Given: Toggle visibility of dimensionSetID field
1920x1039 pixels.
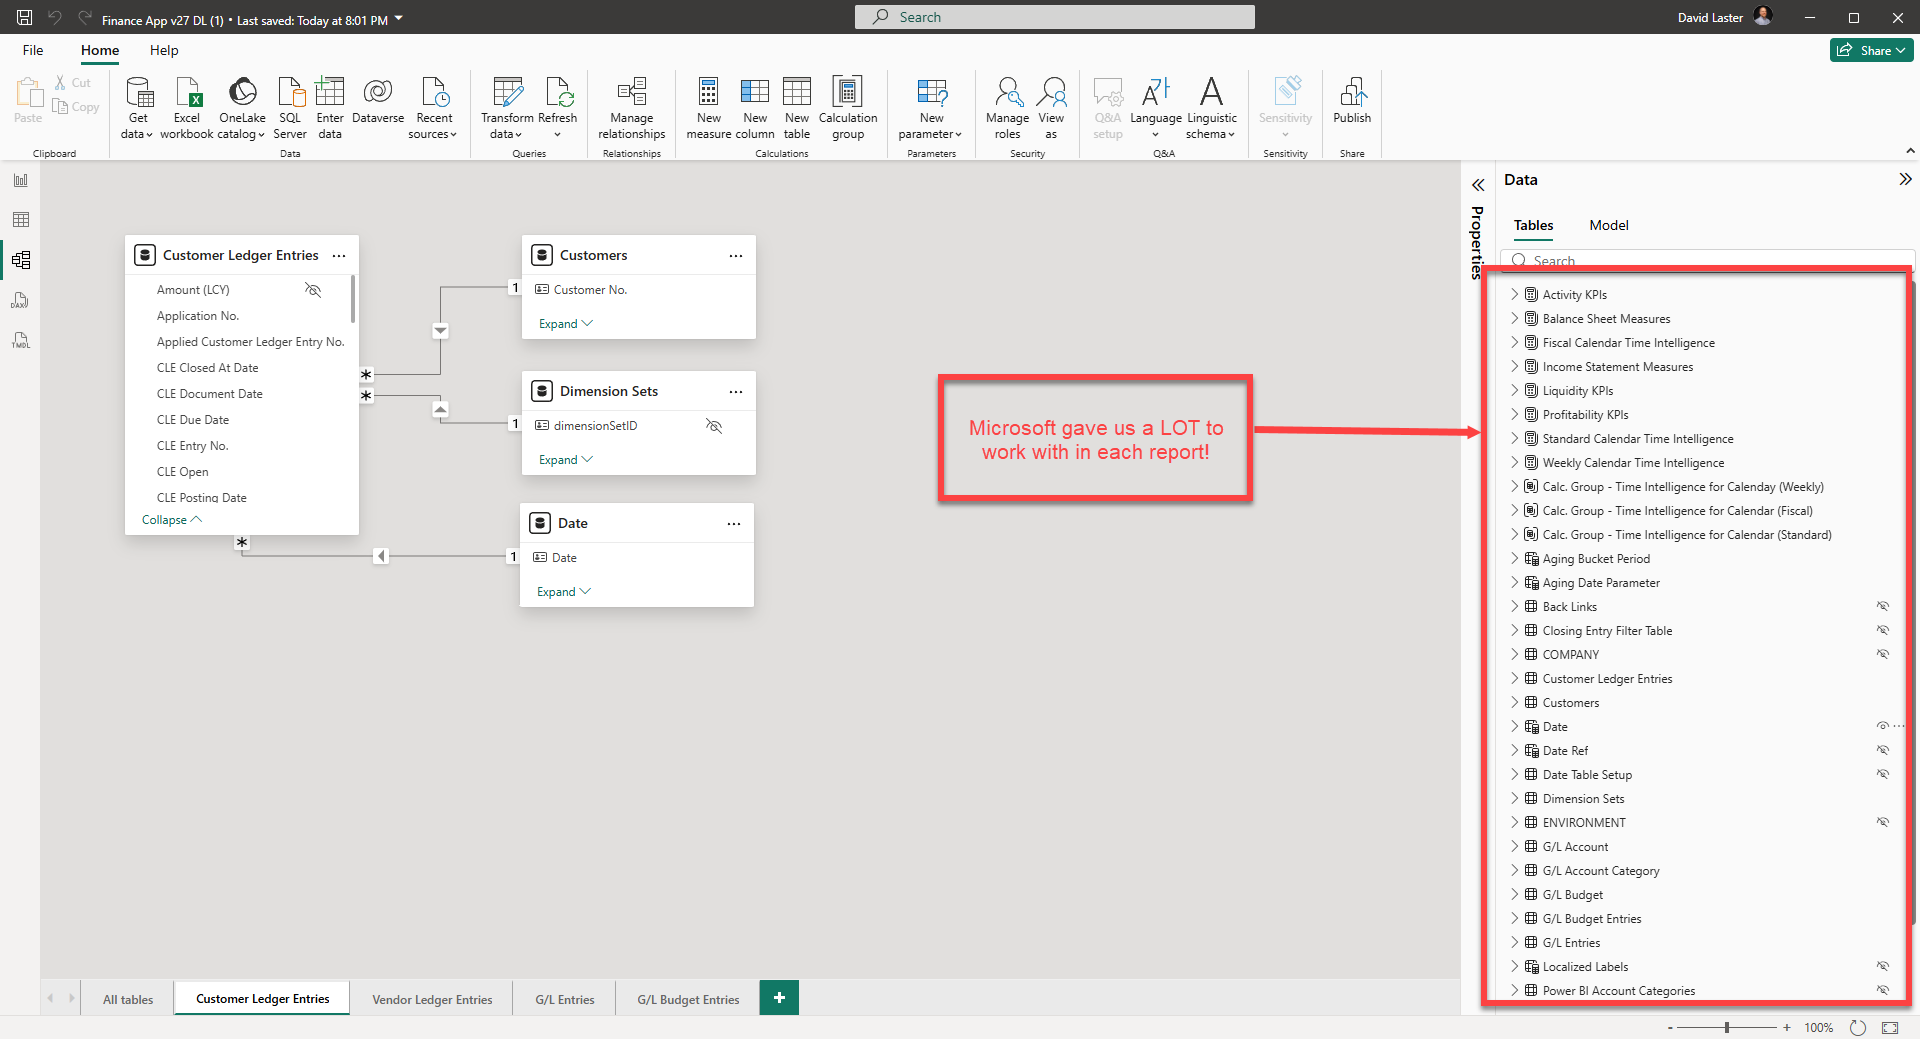Looking at the screenshot, I should pos(713,426).
